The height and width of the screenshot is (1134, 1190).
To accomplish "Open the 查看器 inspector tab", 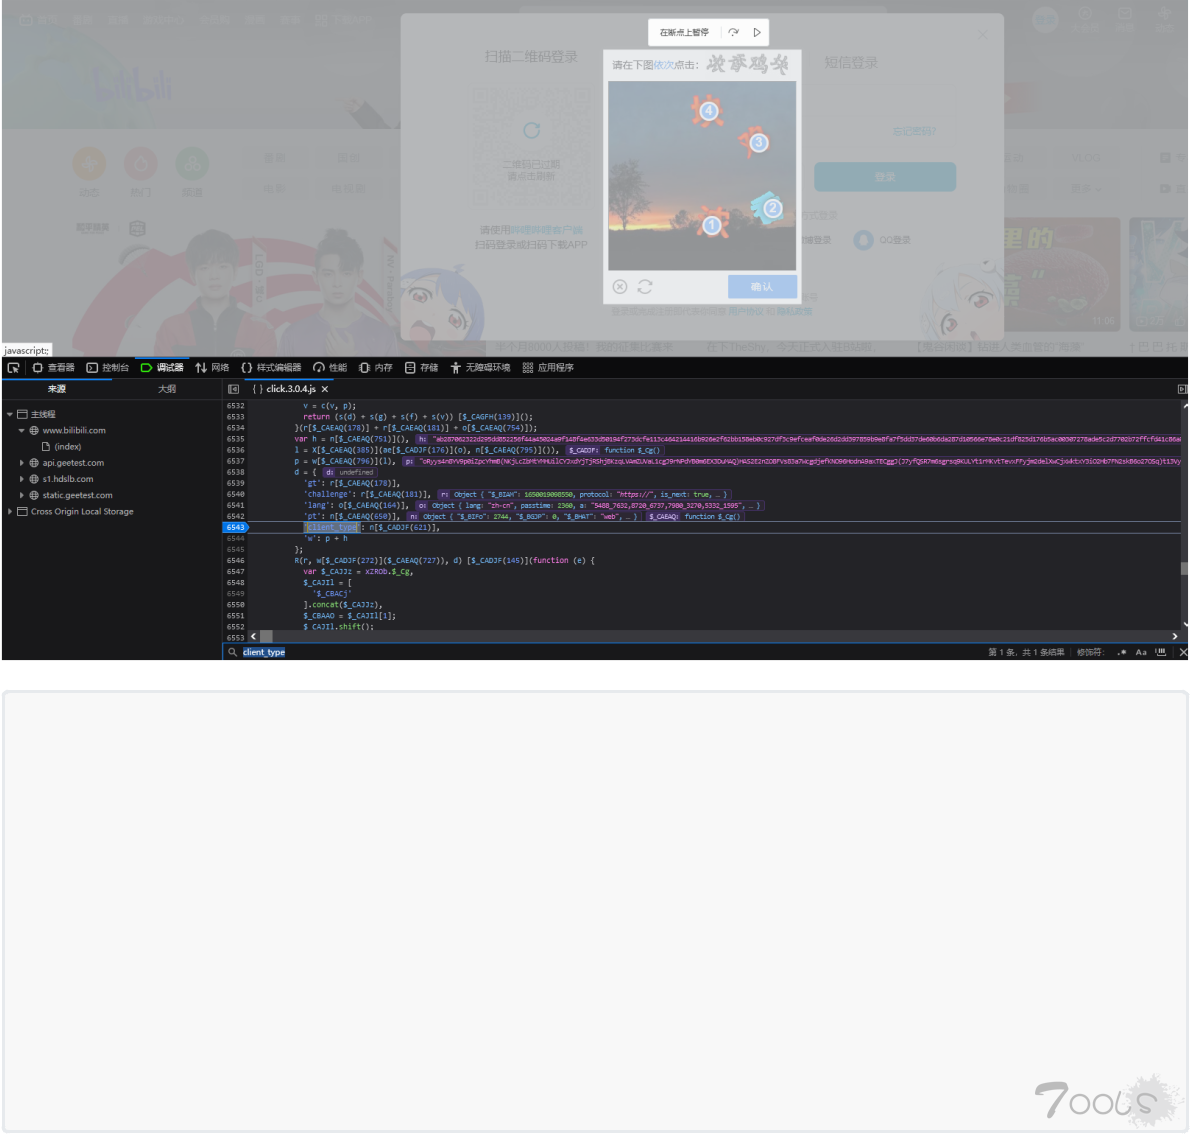I will click(53, 367).
